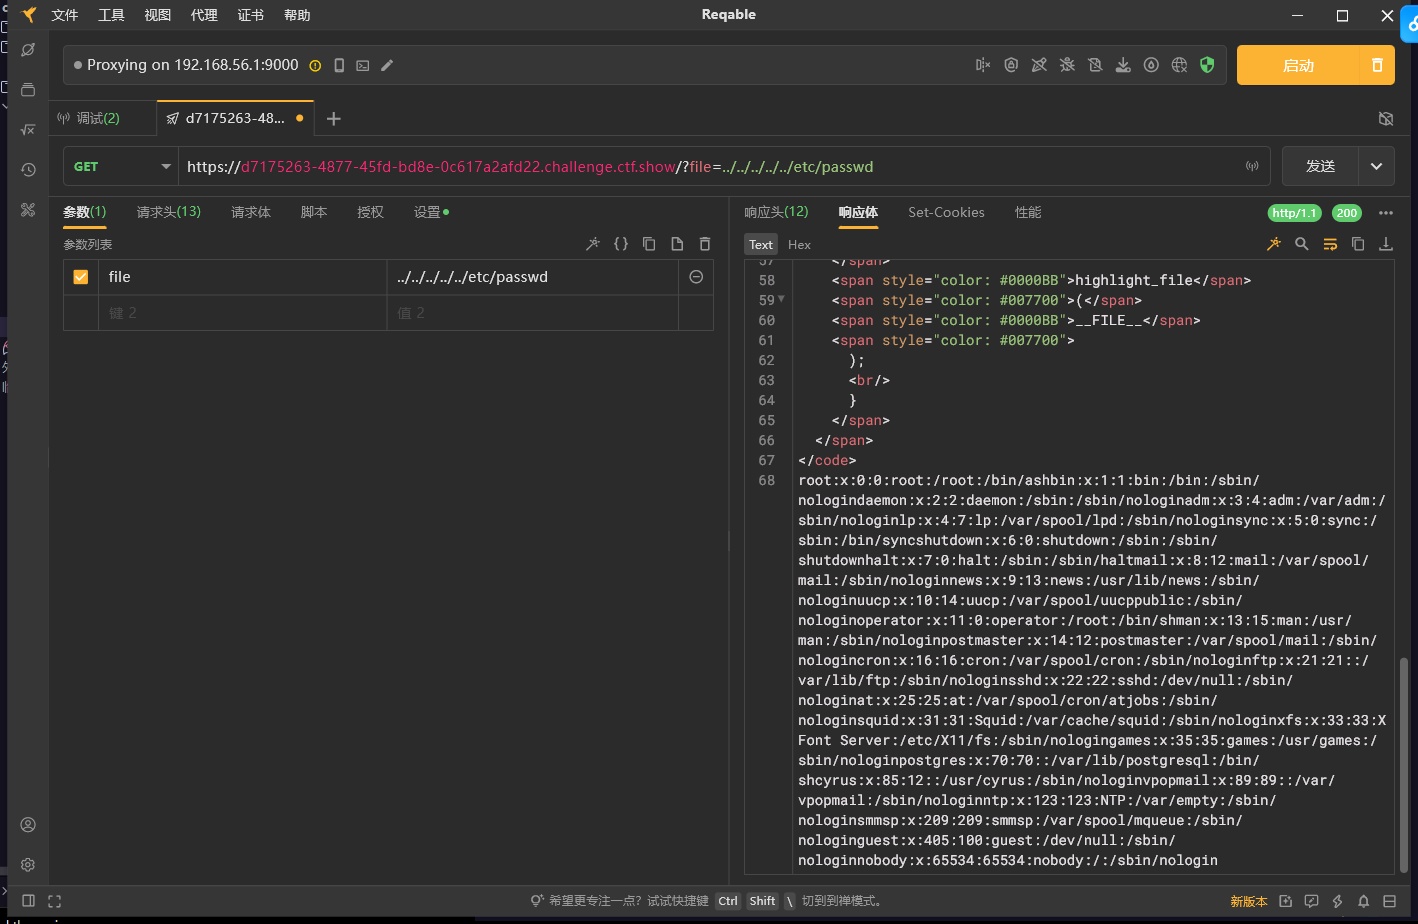Click the request URL input field
Screen dimensions: 1418x924
tap(710, 167)
